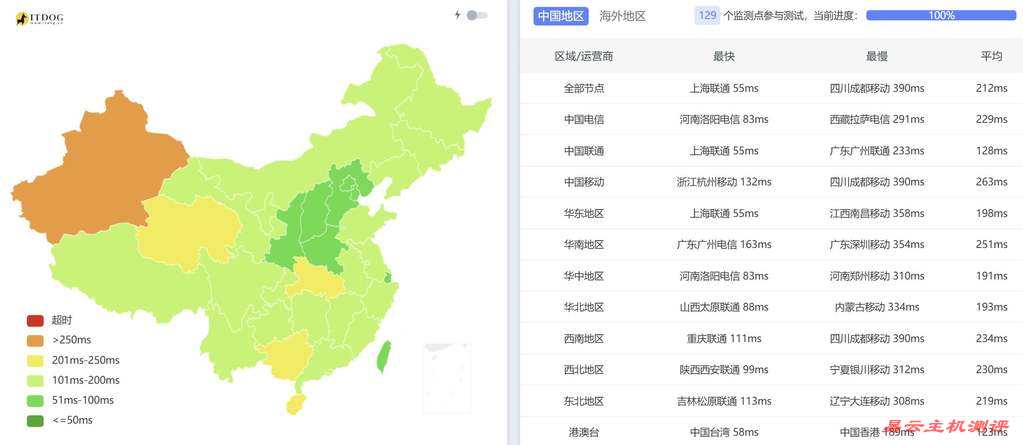Viewport: 1023px width, 445px height.
Task: Click the 平均 column header
Action: tap(992, 57)
